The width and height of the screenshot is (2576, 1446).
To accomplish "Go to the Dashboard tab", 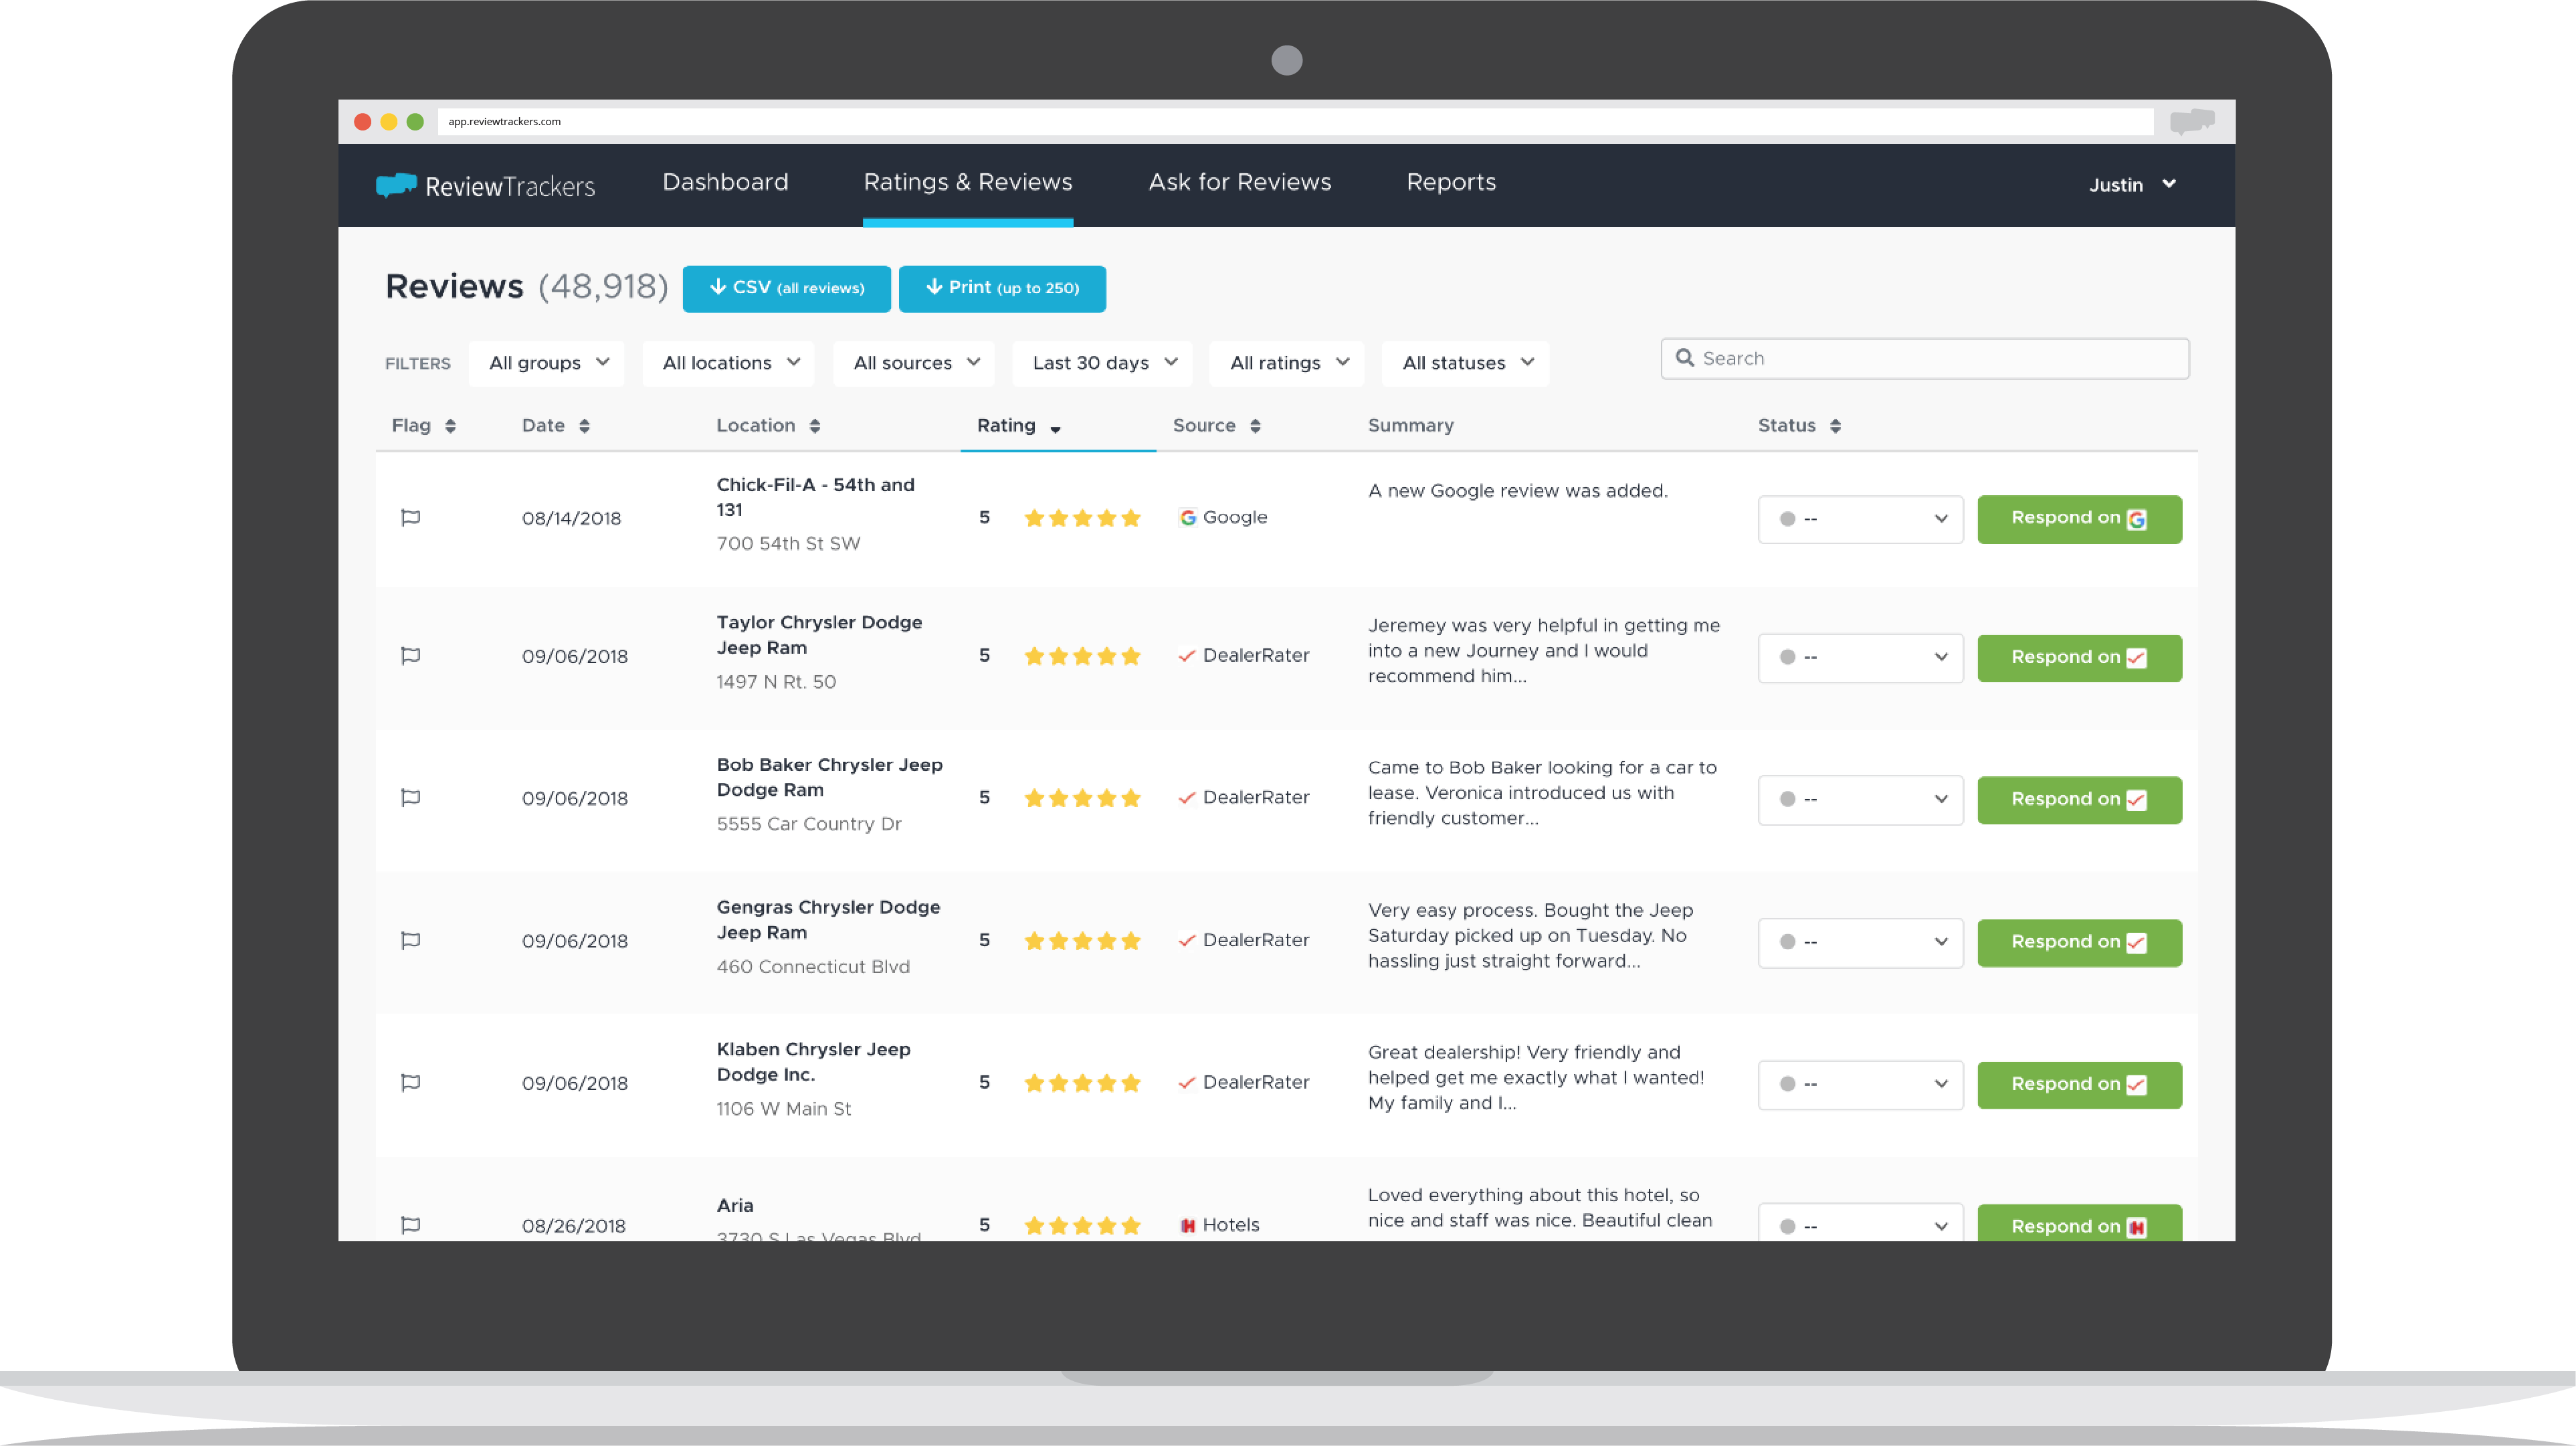I will pyautogui.click(x=725, y=183).
